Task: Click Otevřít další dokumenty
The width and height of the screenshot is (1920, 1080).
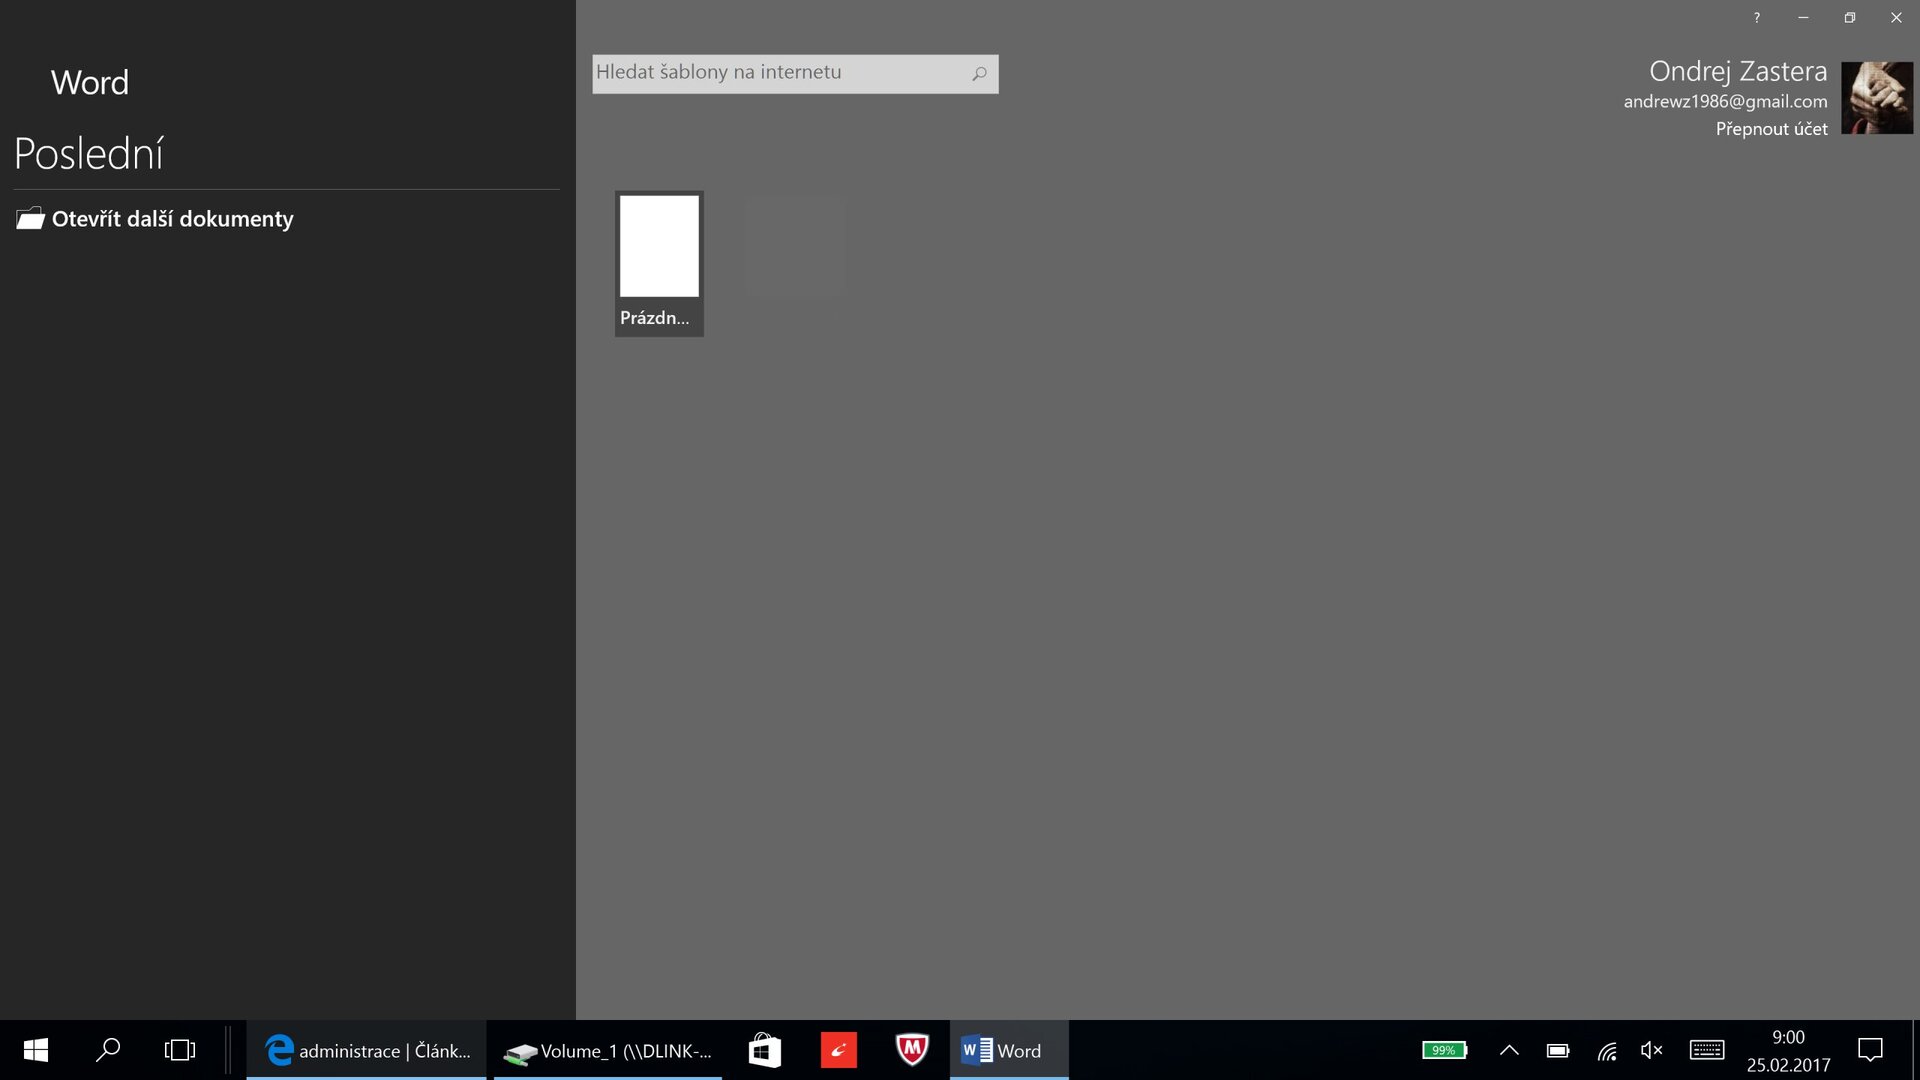Action: [x=172, y=218]
